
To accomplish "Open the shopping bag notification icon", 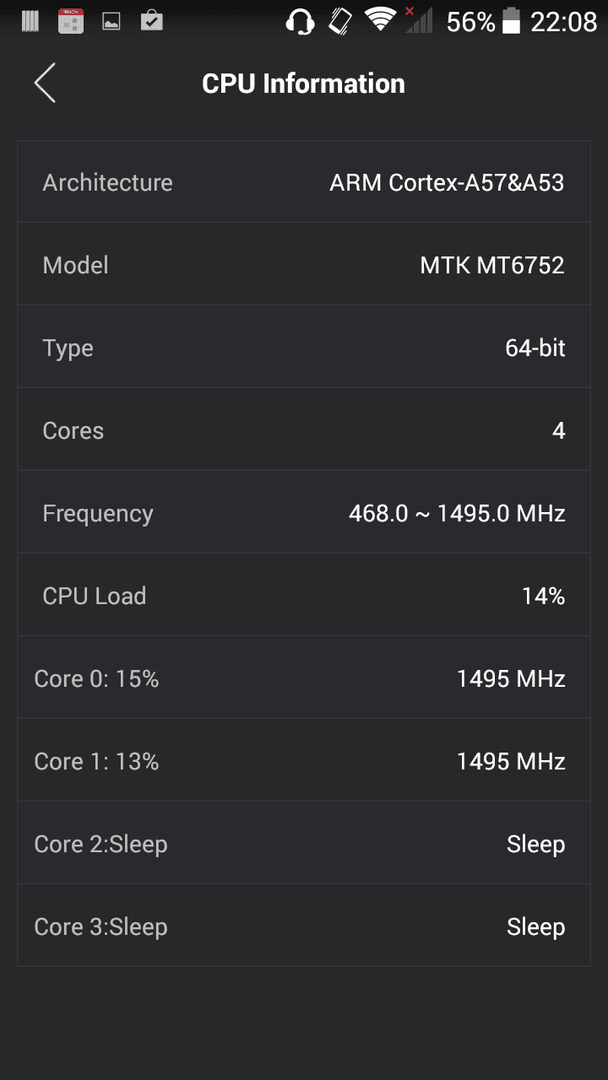I will (x=151, y=21).
